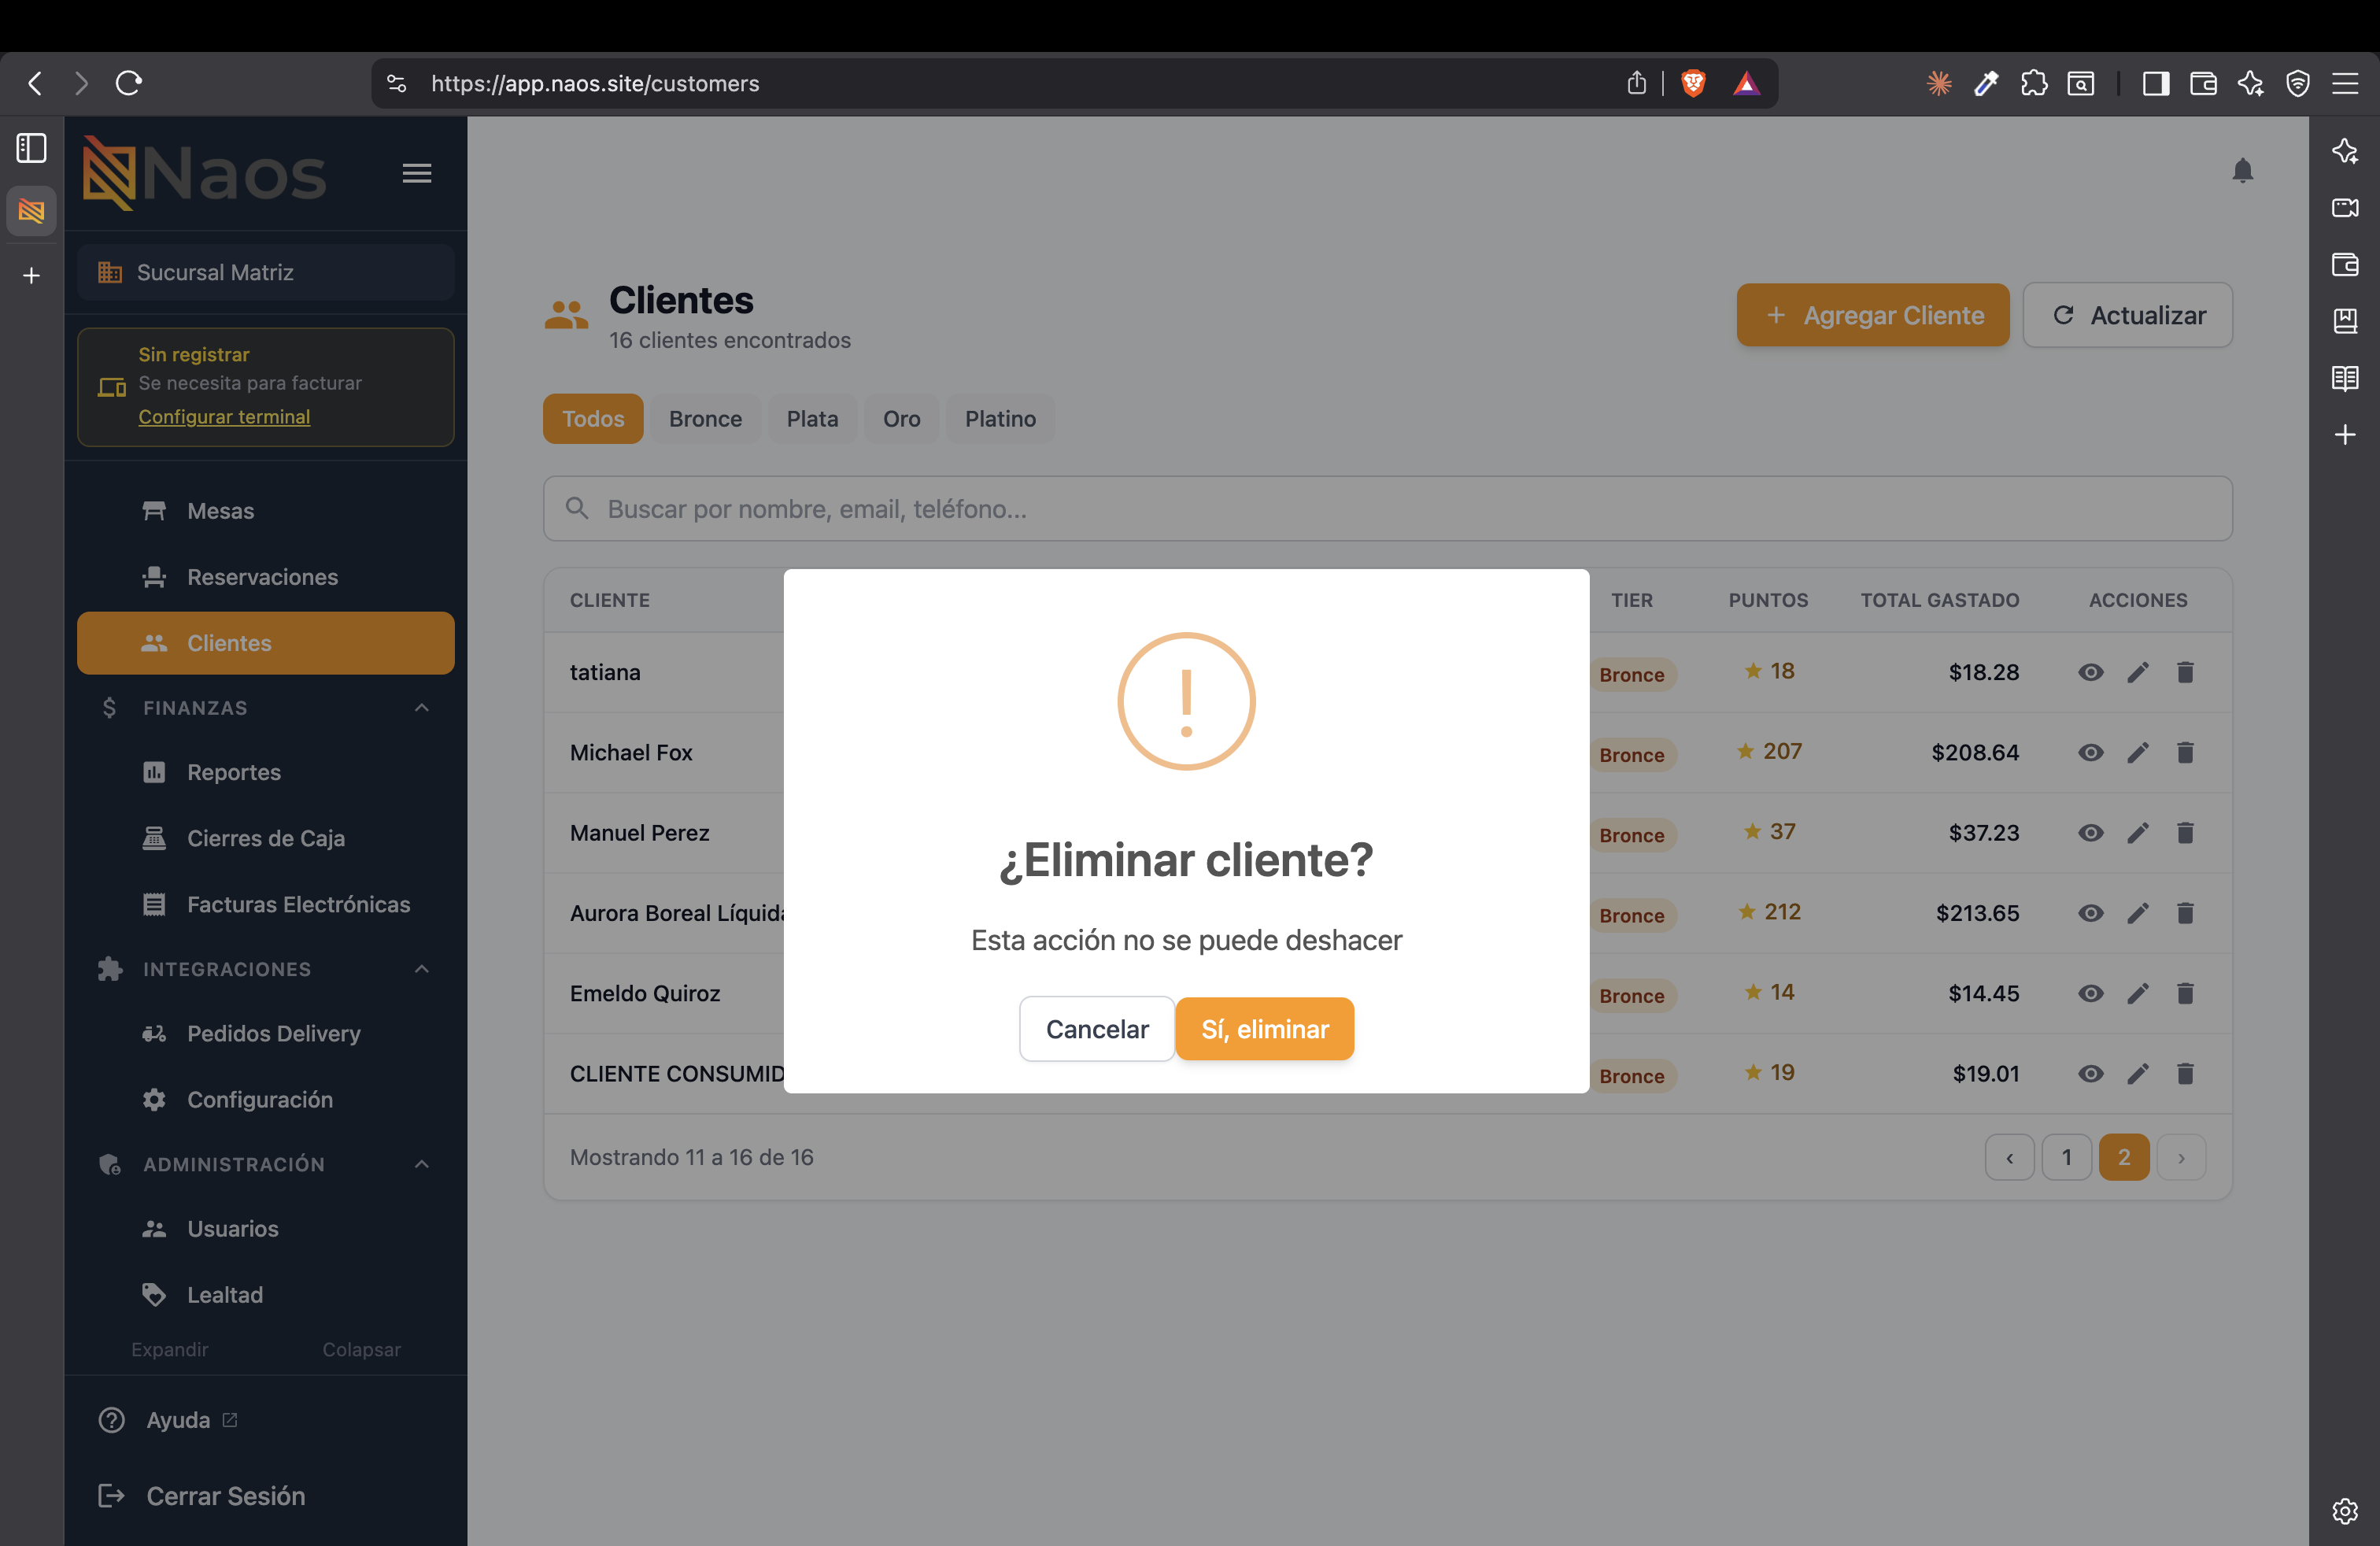The height and width of the screenshot is (1546, 2380).
Task: Click the Brave shields lion icon
Action: click(1693, 83)
